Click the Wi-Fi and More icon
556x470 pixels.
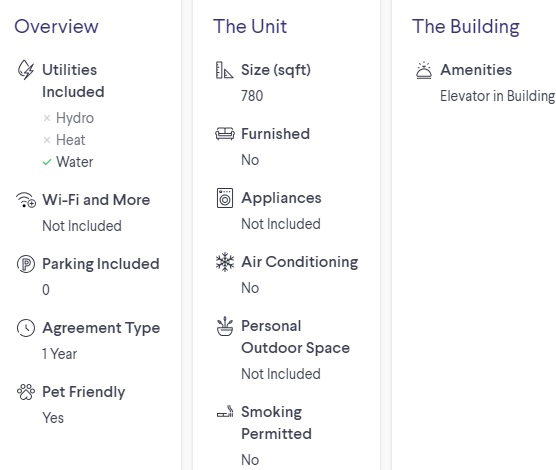pos(26,200)
